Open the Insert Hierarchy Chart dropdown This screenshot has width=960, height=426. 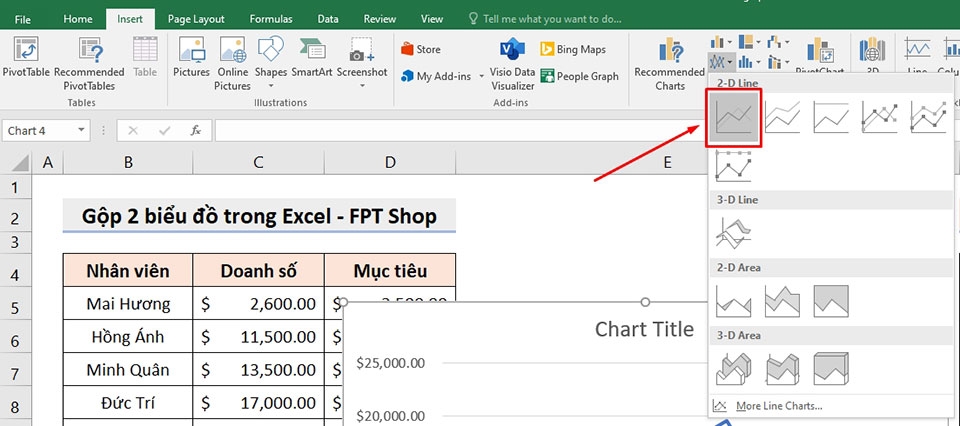pos(749,42)
